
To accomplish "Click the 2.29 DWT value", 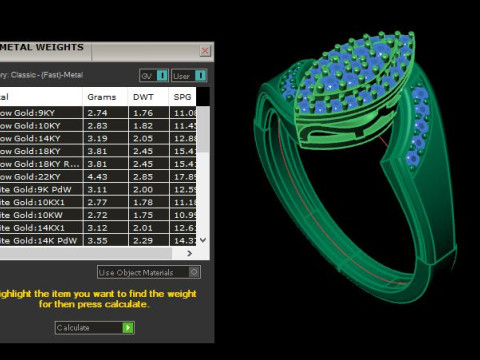I will (143, 241).
